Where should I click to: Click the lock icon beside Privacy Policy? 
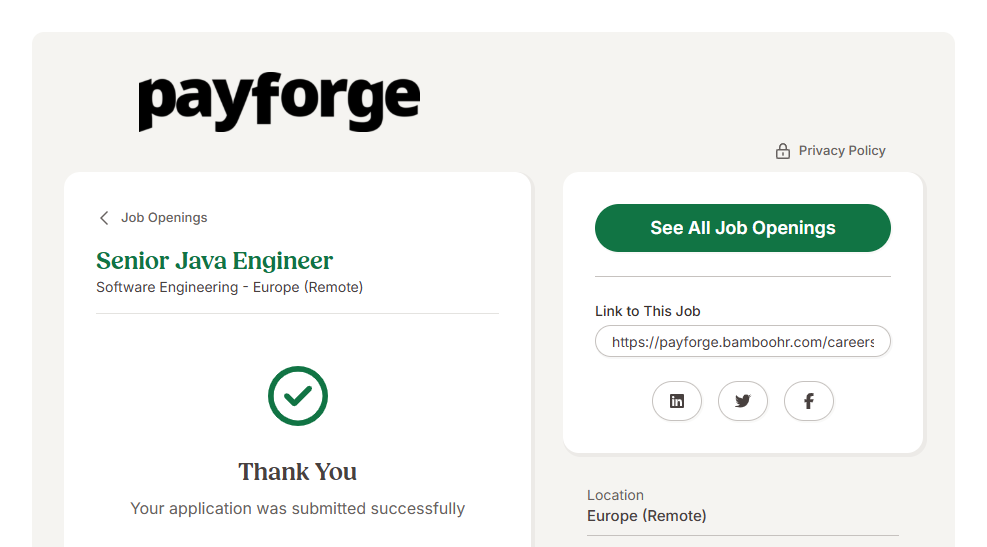click(783, 151)
